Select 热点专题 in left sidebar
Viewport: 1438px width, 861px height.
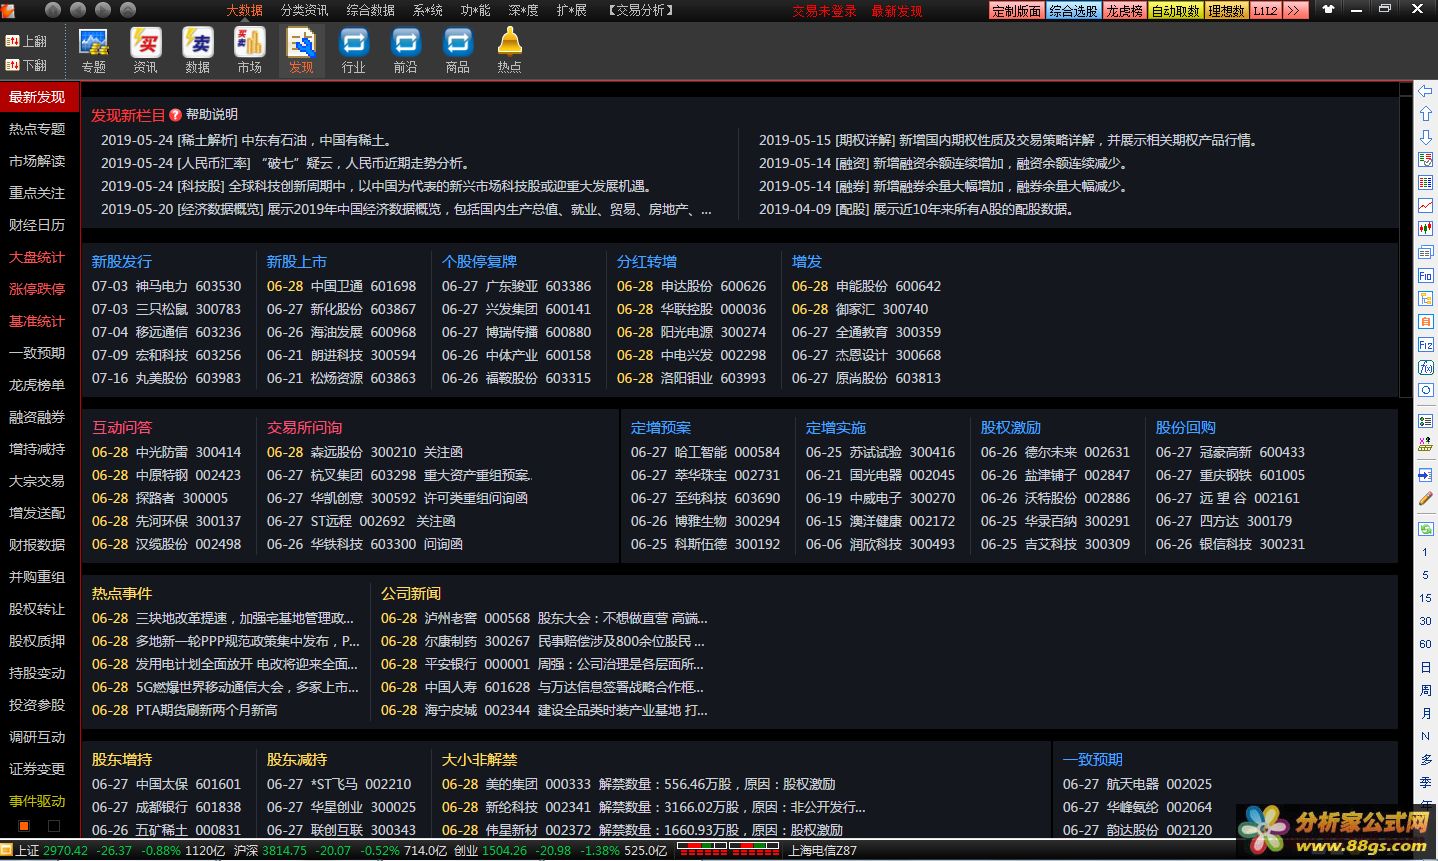coord(37,129)
